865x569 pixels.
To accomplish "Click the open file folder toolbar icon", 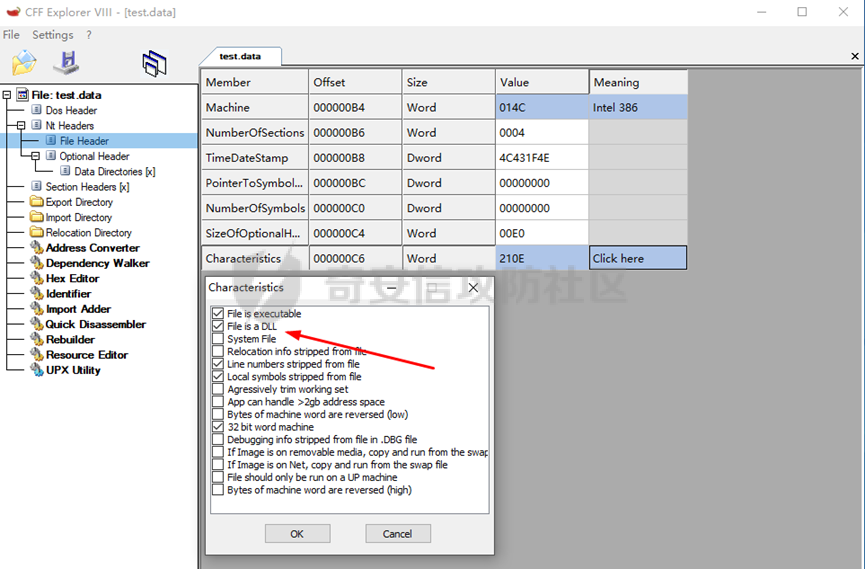I will pos(24,63).
